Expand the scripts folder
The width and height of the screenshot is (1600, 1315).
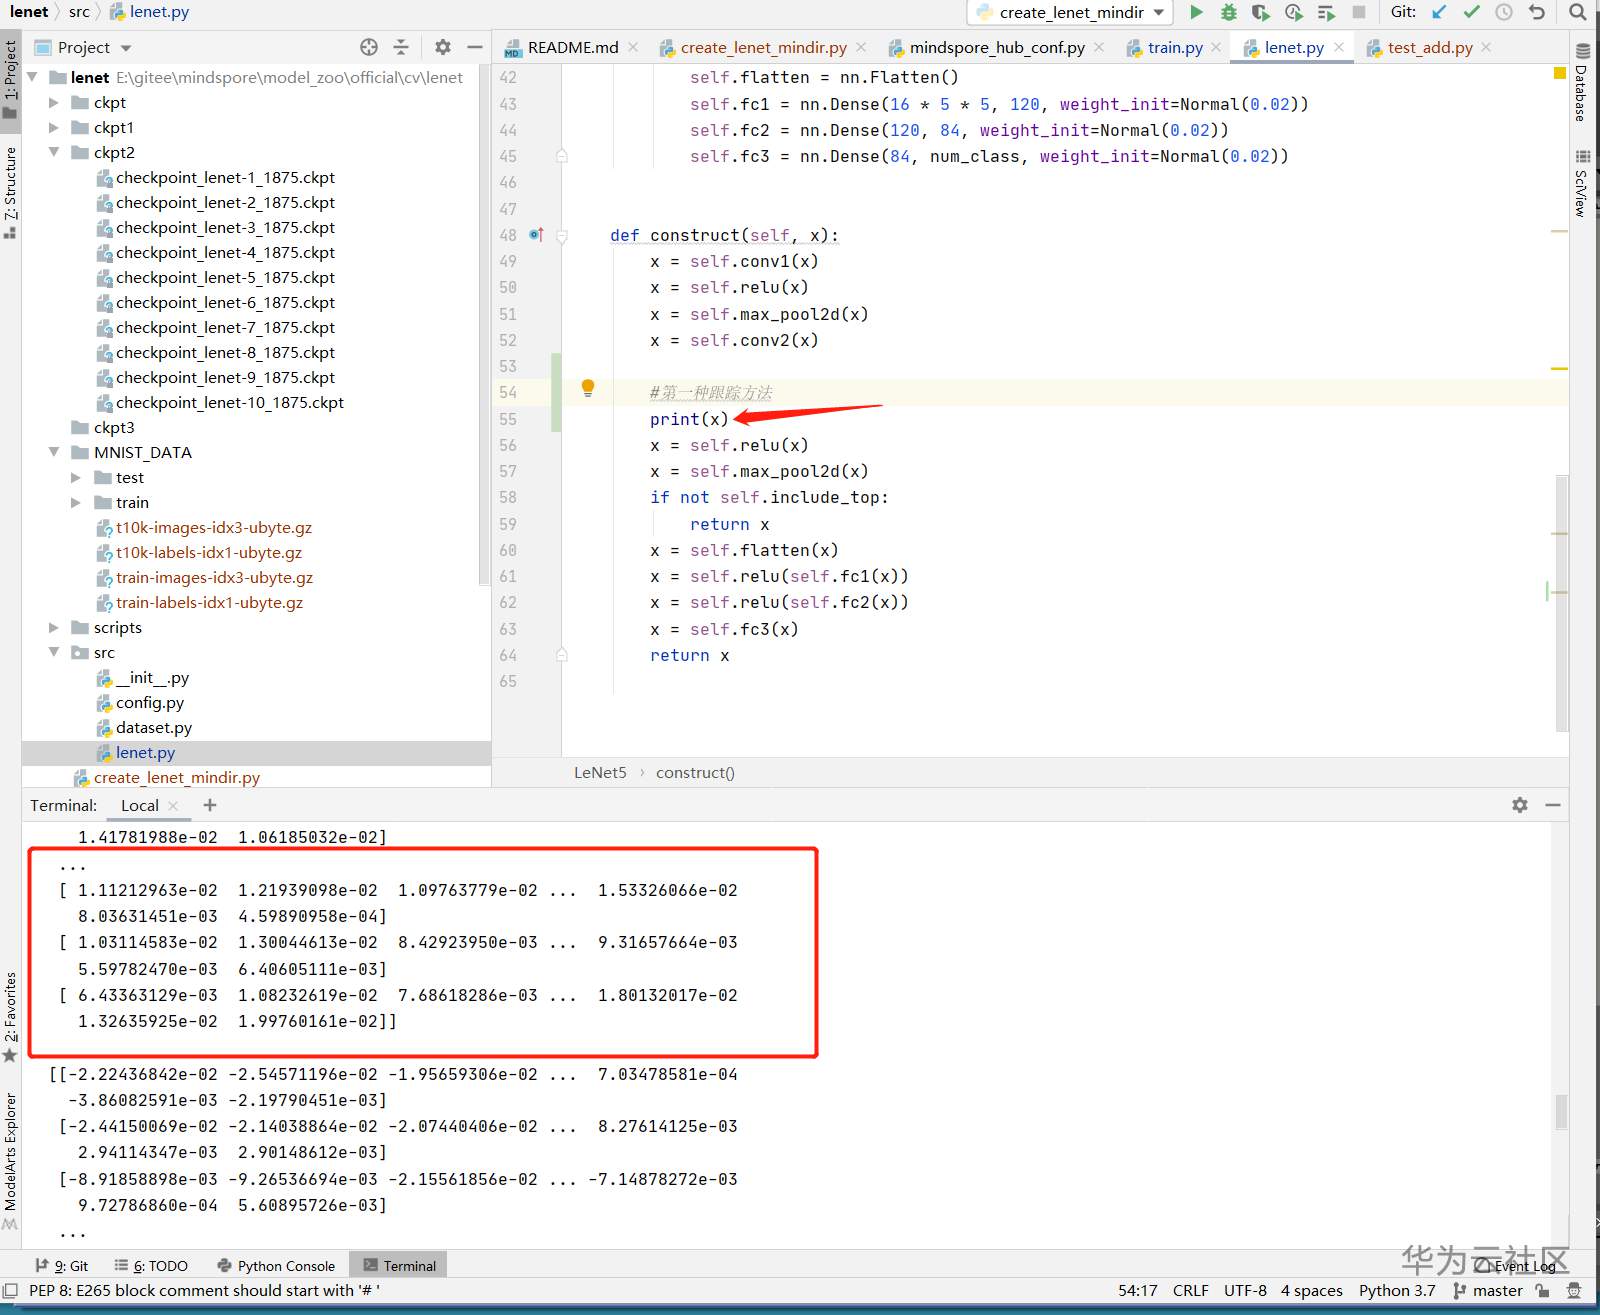[x=54, y=627]
